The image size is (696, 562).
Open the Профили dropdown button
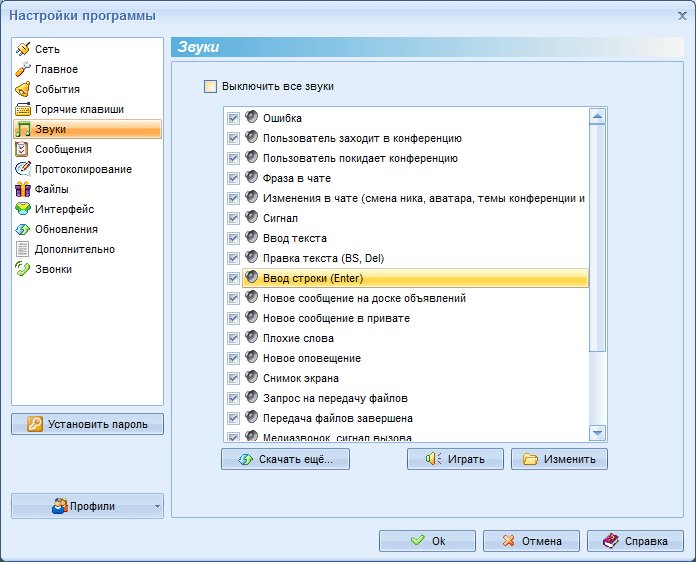tap(87, 506)
